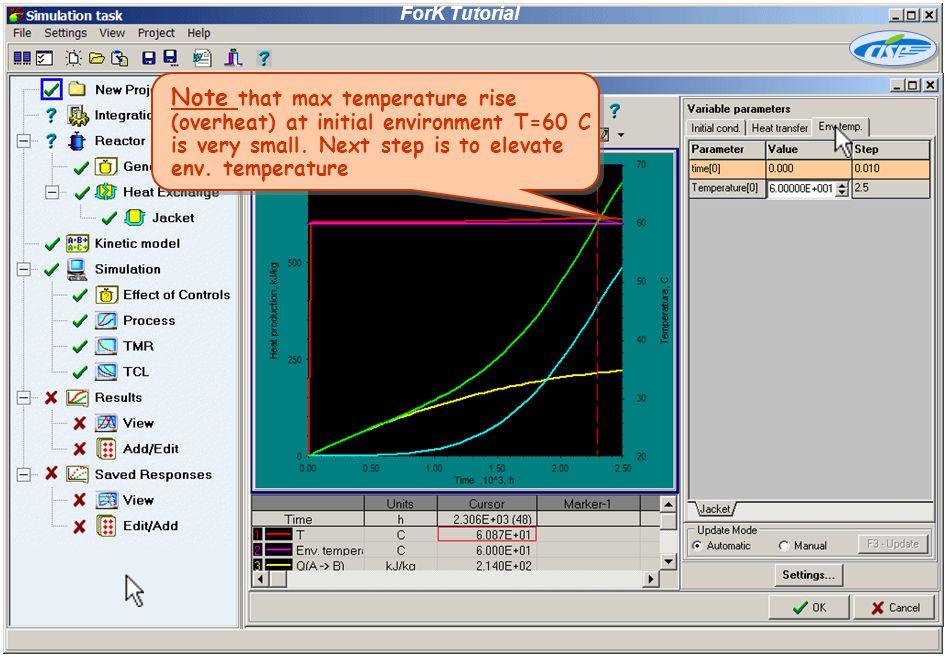Click the help question mark above the plot

pyautogui.click(x=614, y=111)
